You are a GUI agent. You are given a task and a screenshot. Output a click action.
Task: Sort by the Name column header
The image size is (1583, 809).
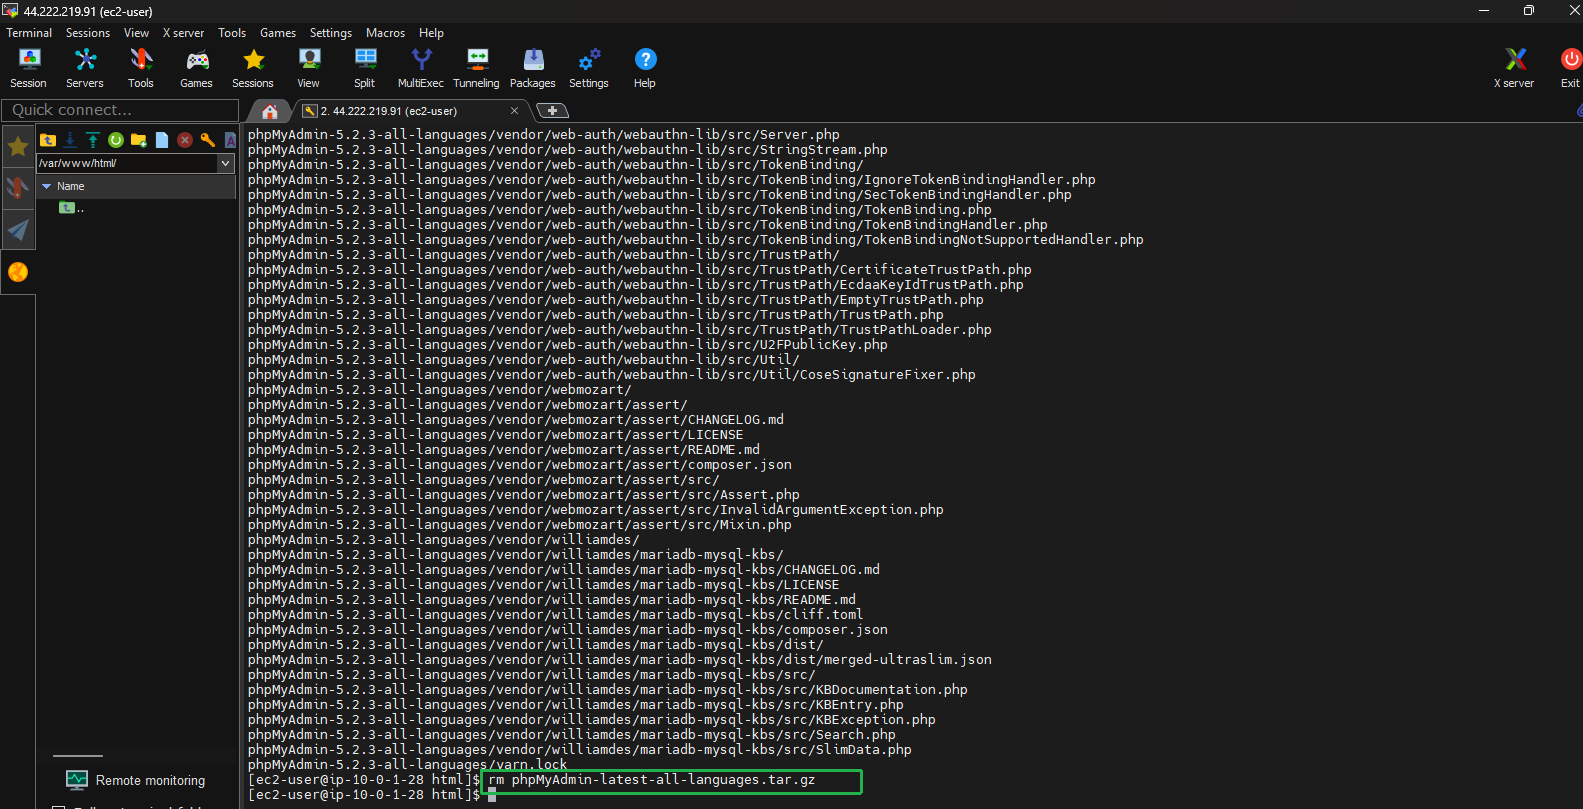click(136, 186)
